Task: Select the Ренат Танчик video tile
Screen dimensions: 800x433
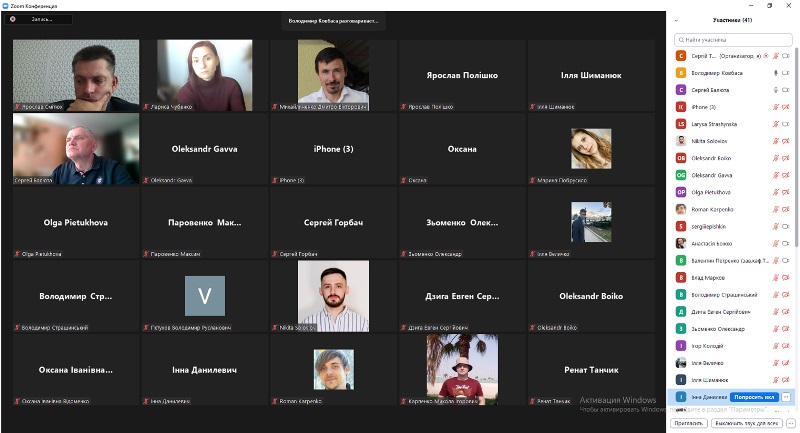Action: click(591, 370)
